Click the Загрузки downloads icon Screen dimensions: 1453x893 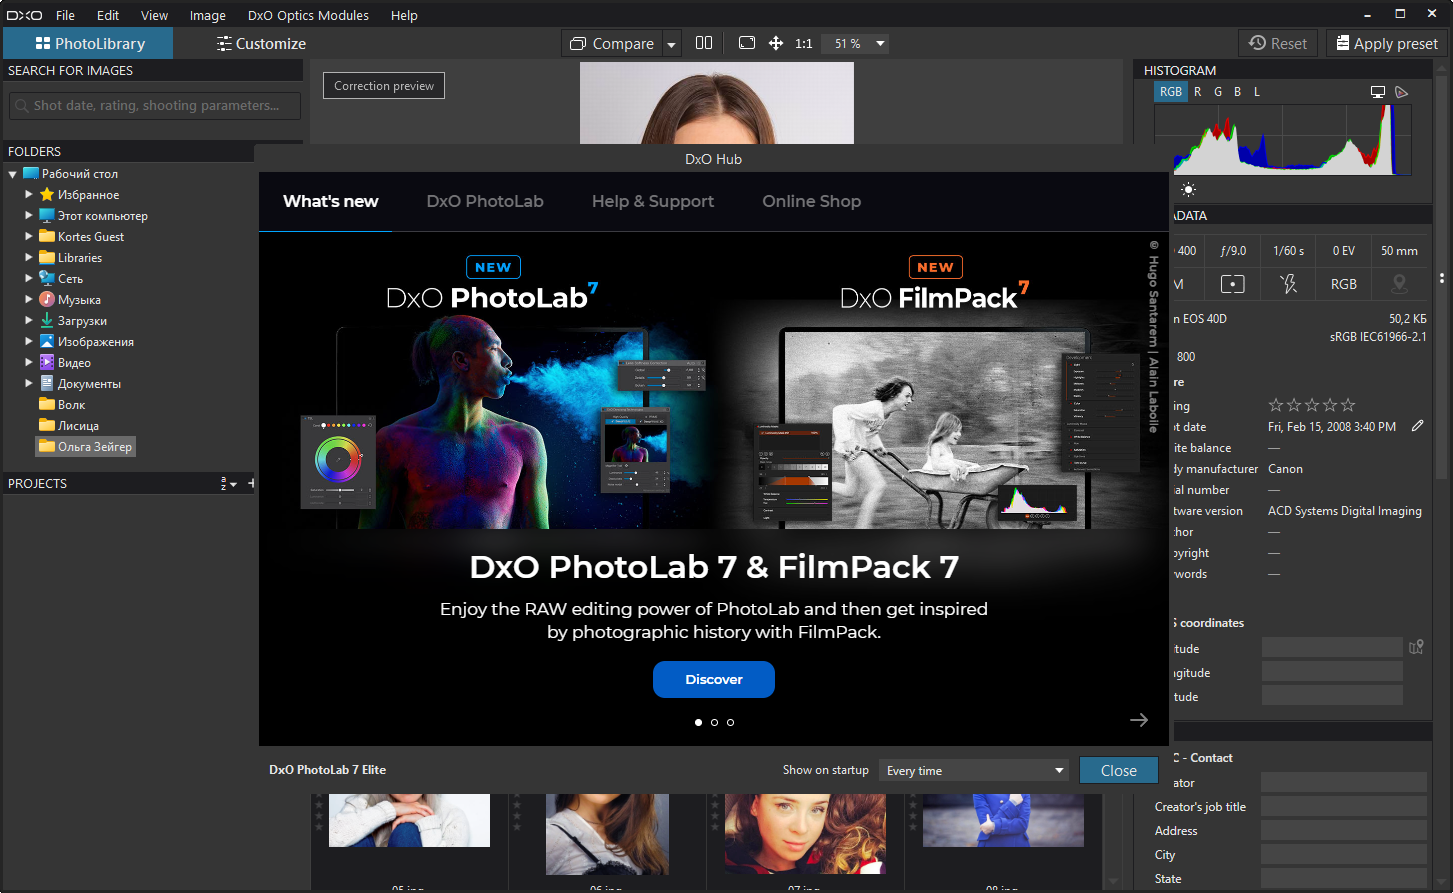(x=47, y=320)
